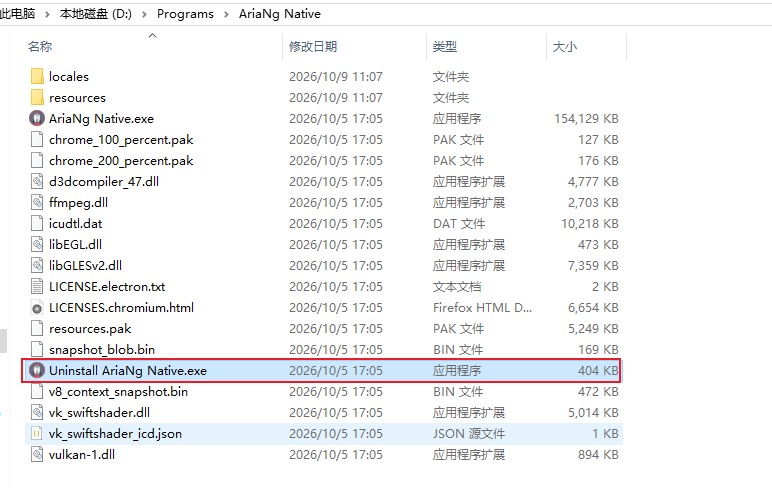772x488 pixels.
Task: Navigate to 本地磁盘 (D:) in the address bar
Action: click(96, 14)
